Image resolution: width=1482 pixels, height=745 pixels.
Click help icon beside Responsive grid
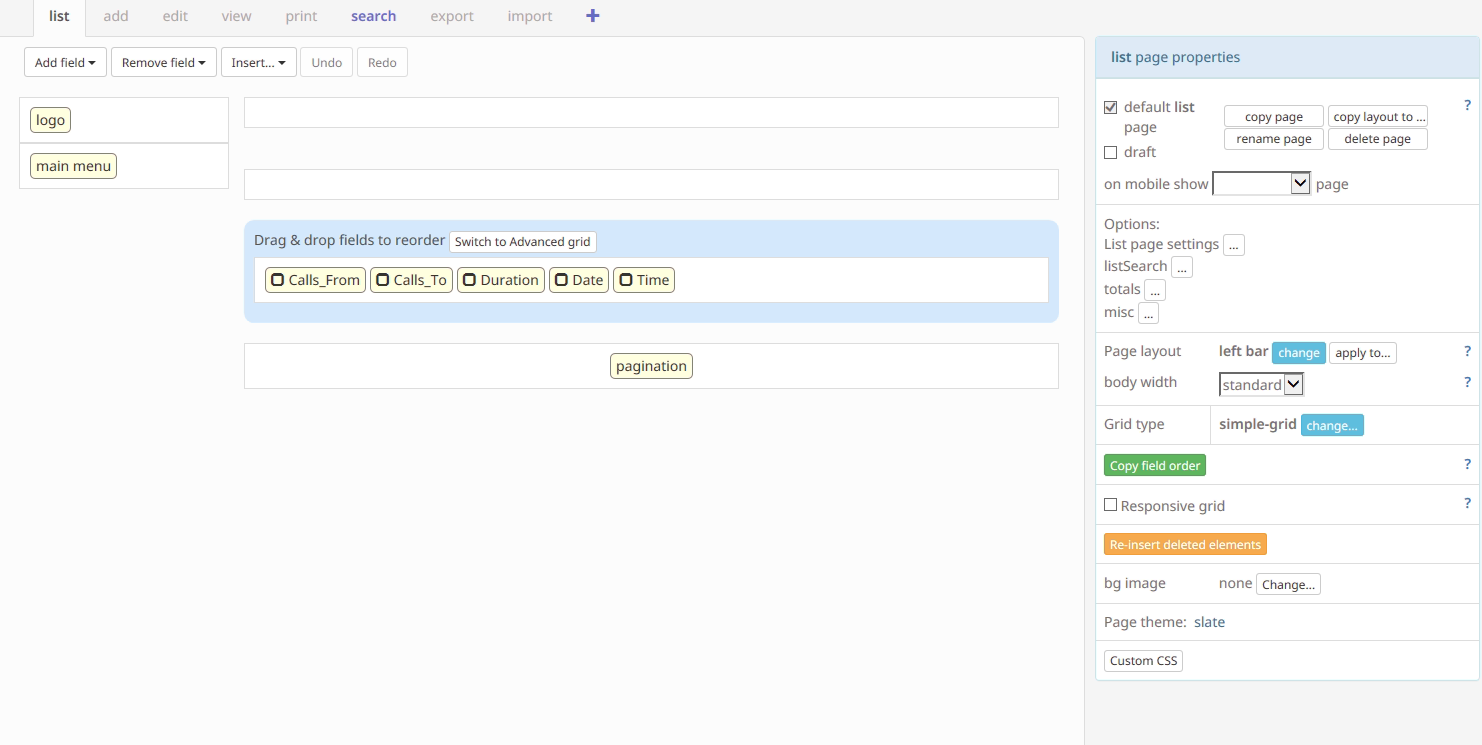1467,503
